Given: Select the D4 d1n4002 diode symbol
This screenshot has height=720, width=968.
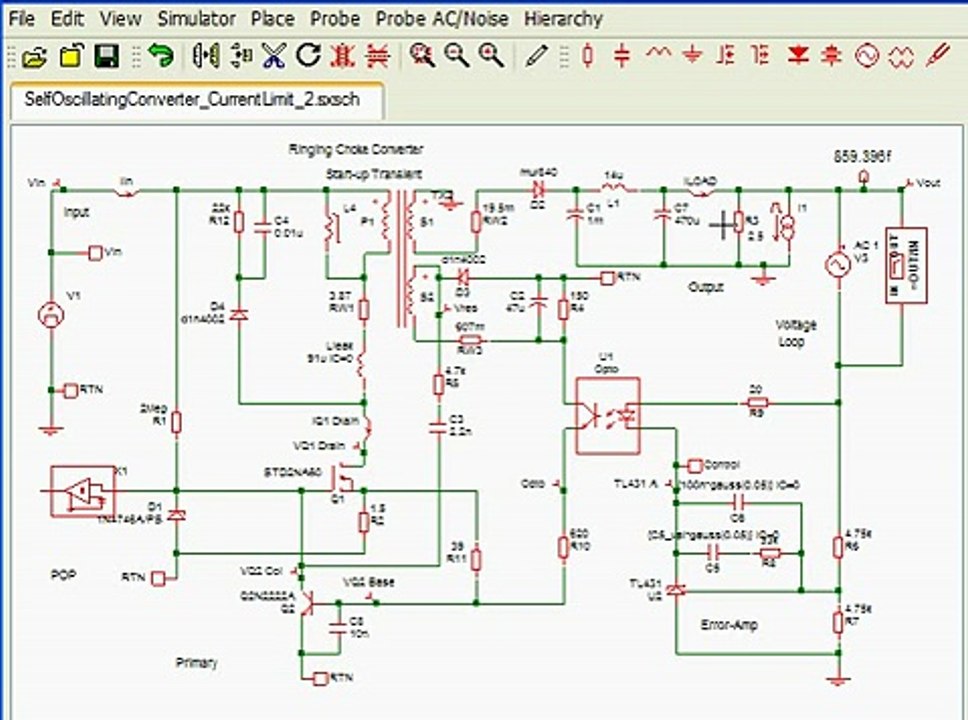Looking at the screenshot, I should (x=239, y=315).
